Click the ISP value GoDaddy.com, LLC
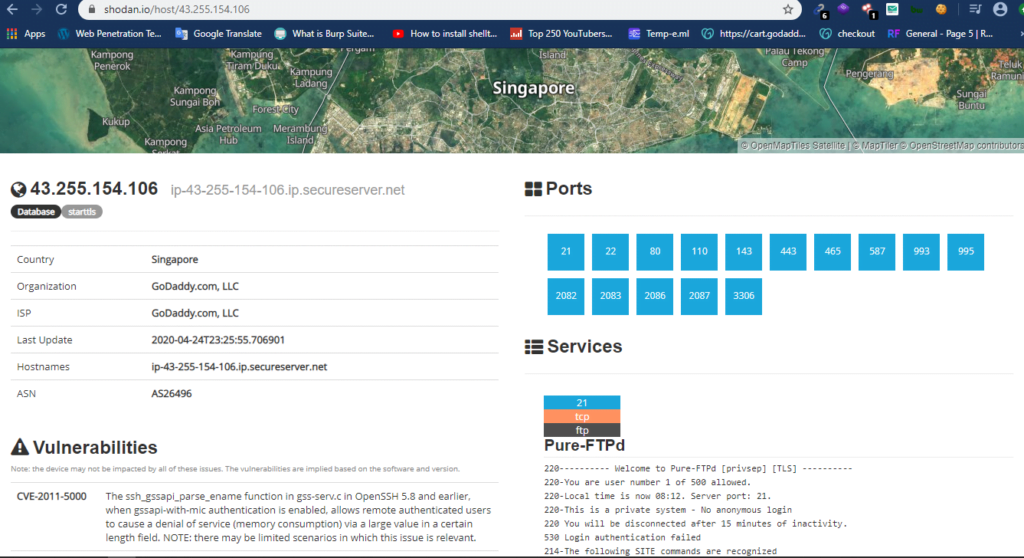The image size is (1024, 558). [x=195, y=313]
